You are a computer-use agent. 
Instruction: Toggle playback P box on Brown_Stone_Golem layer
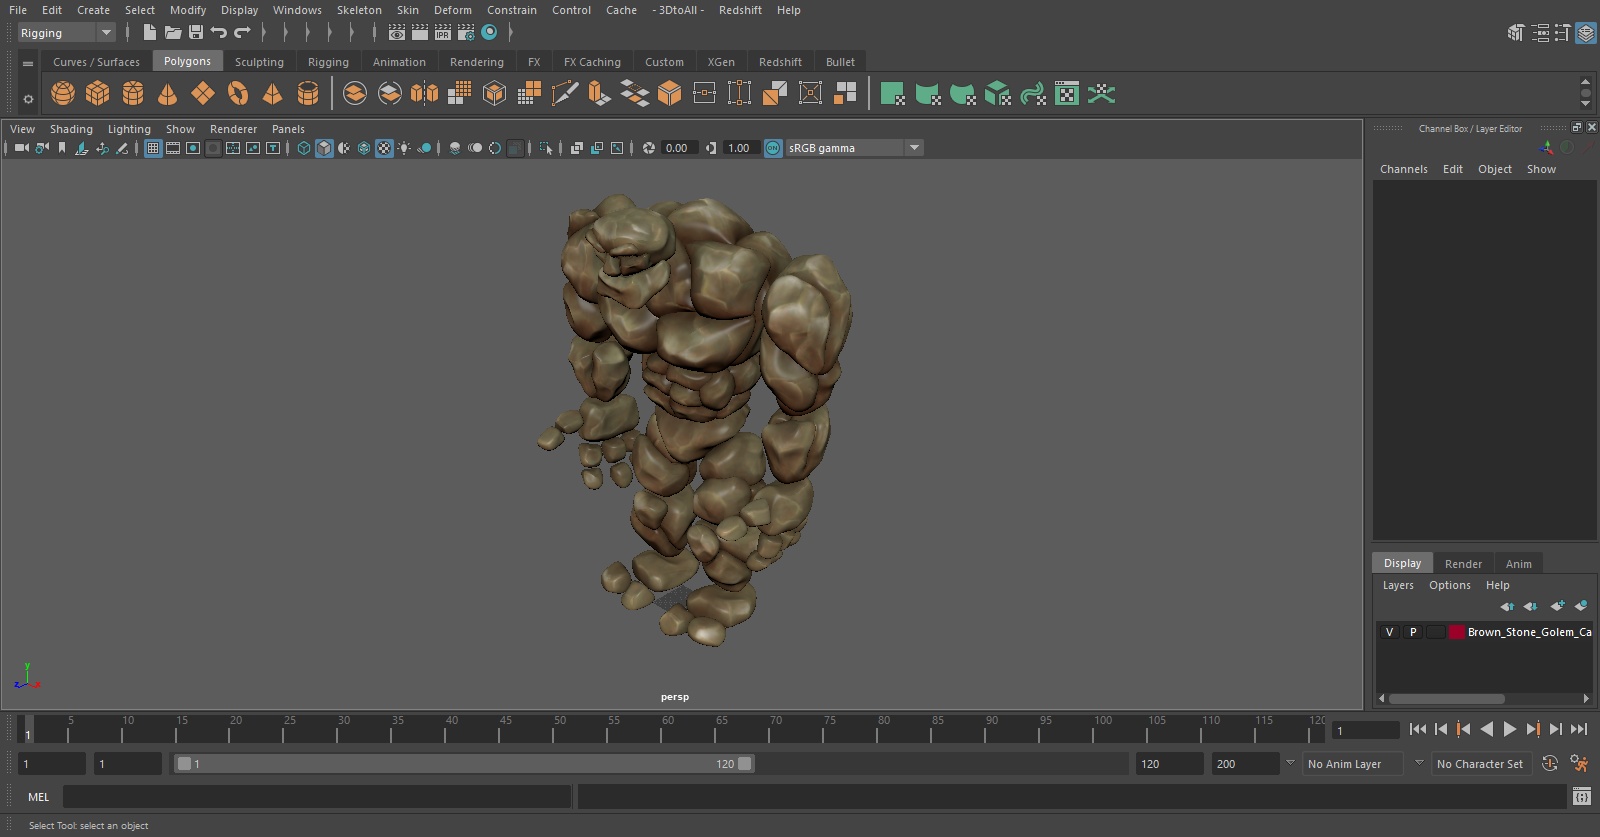pos(1413,632)
